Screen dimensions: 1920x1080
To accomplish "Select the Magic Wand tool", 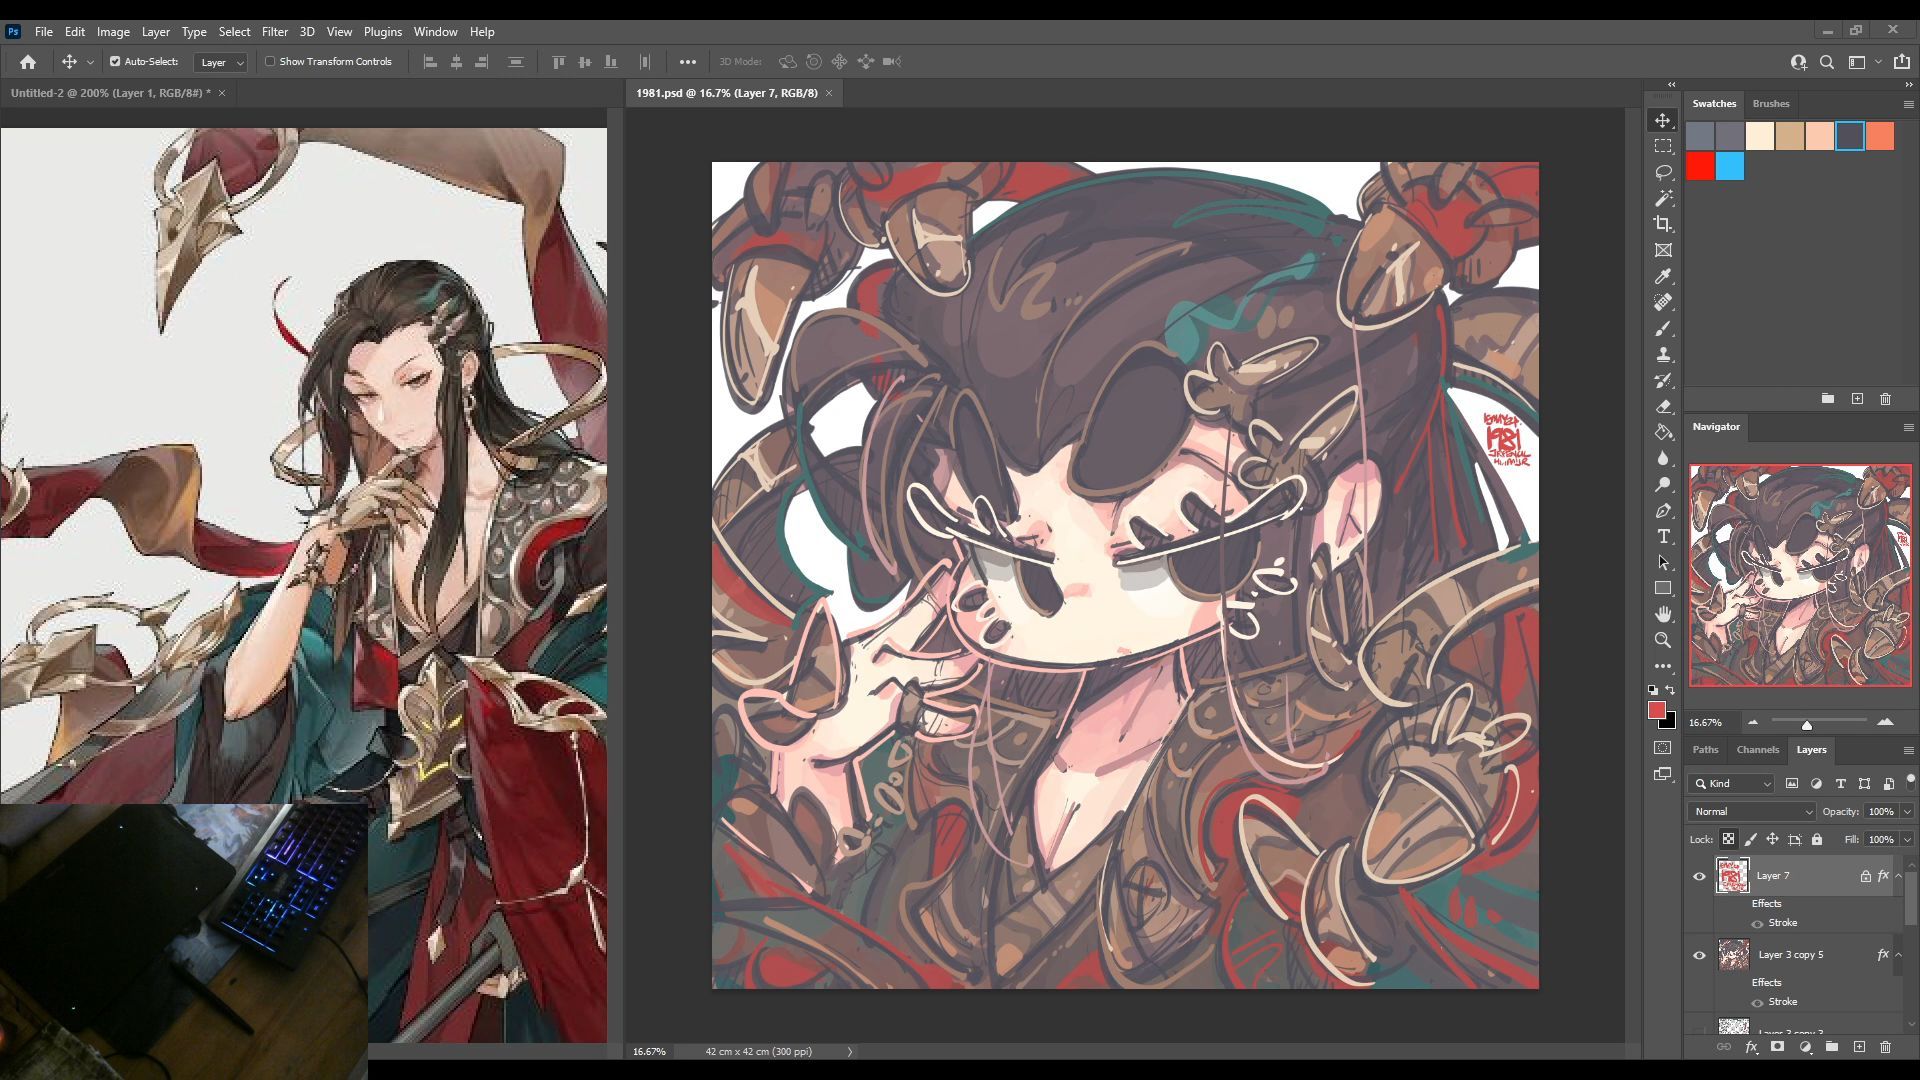I will [1663, 198].
